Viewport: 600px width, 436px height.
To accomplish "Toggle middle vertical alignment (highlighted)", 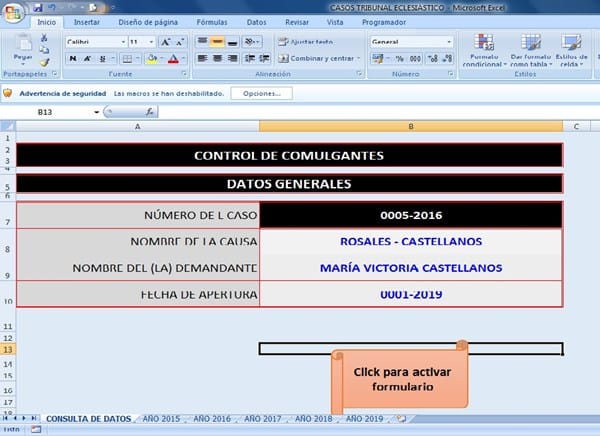I will pyautogui.click(x=217, y=41).
